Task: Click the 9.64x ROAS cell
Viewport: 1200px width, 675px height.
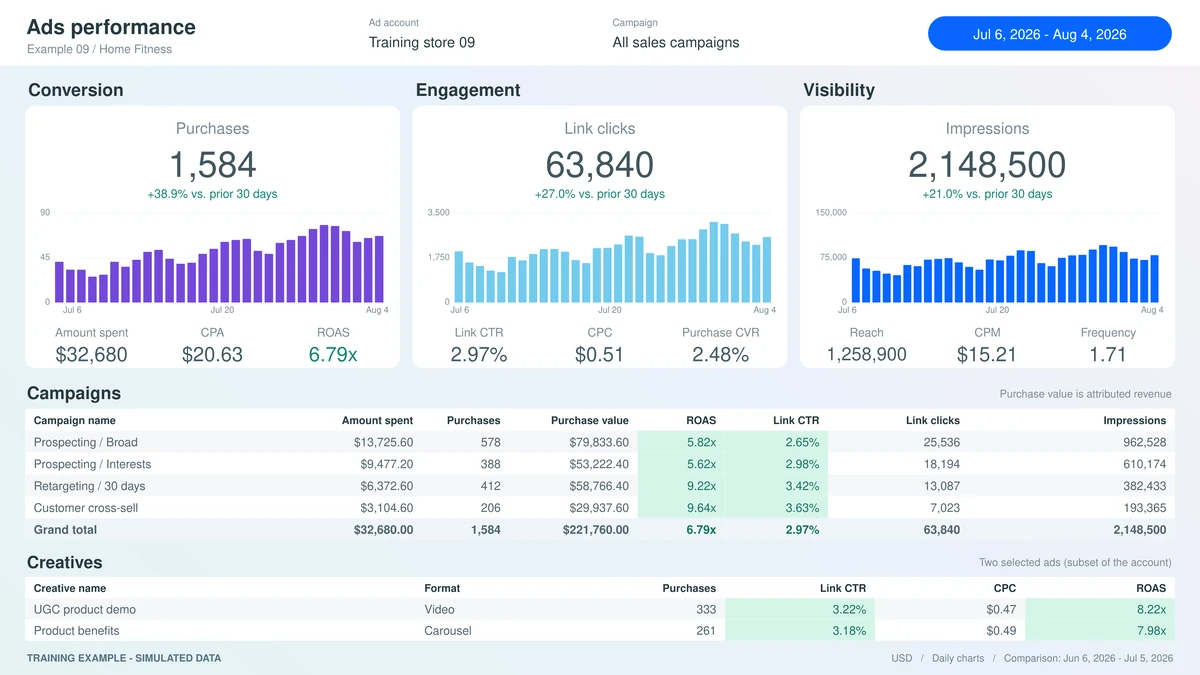Action: [x=701, y=508]
